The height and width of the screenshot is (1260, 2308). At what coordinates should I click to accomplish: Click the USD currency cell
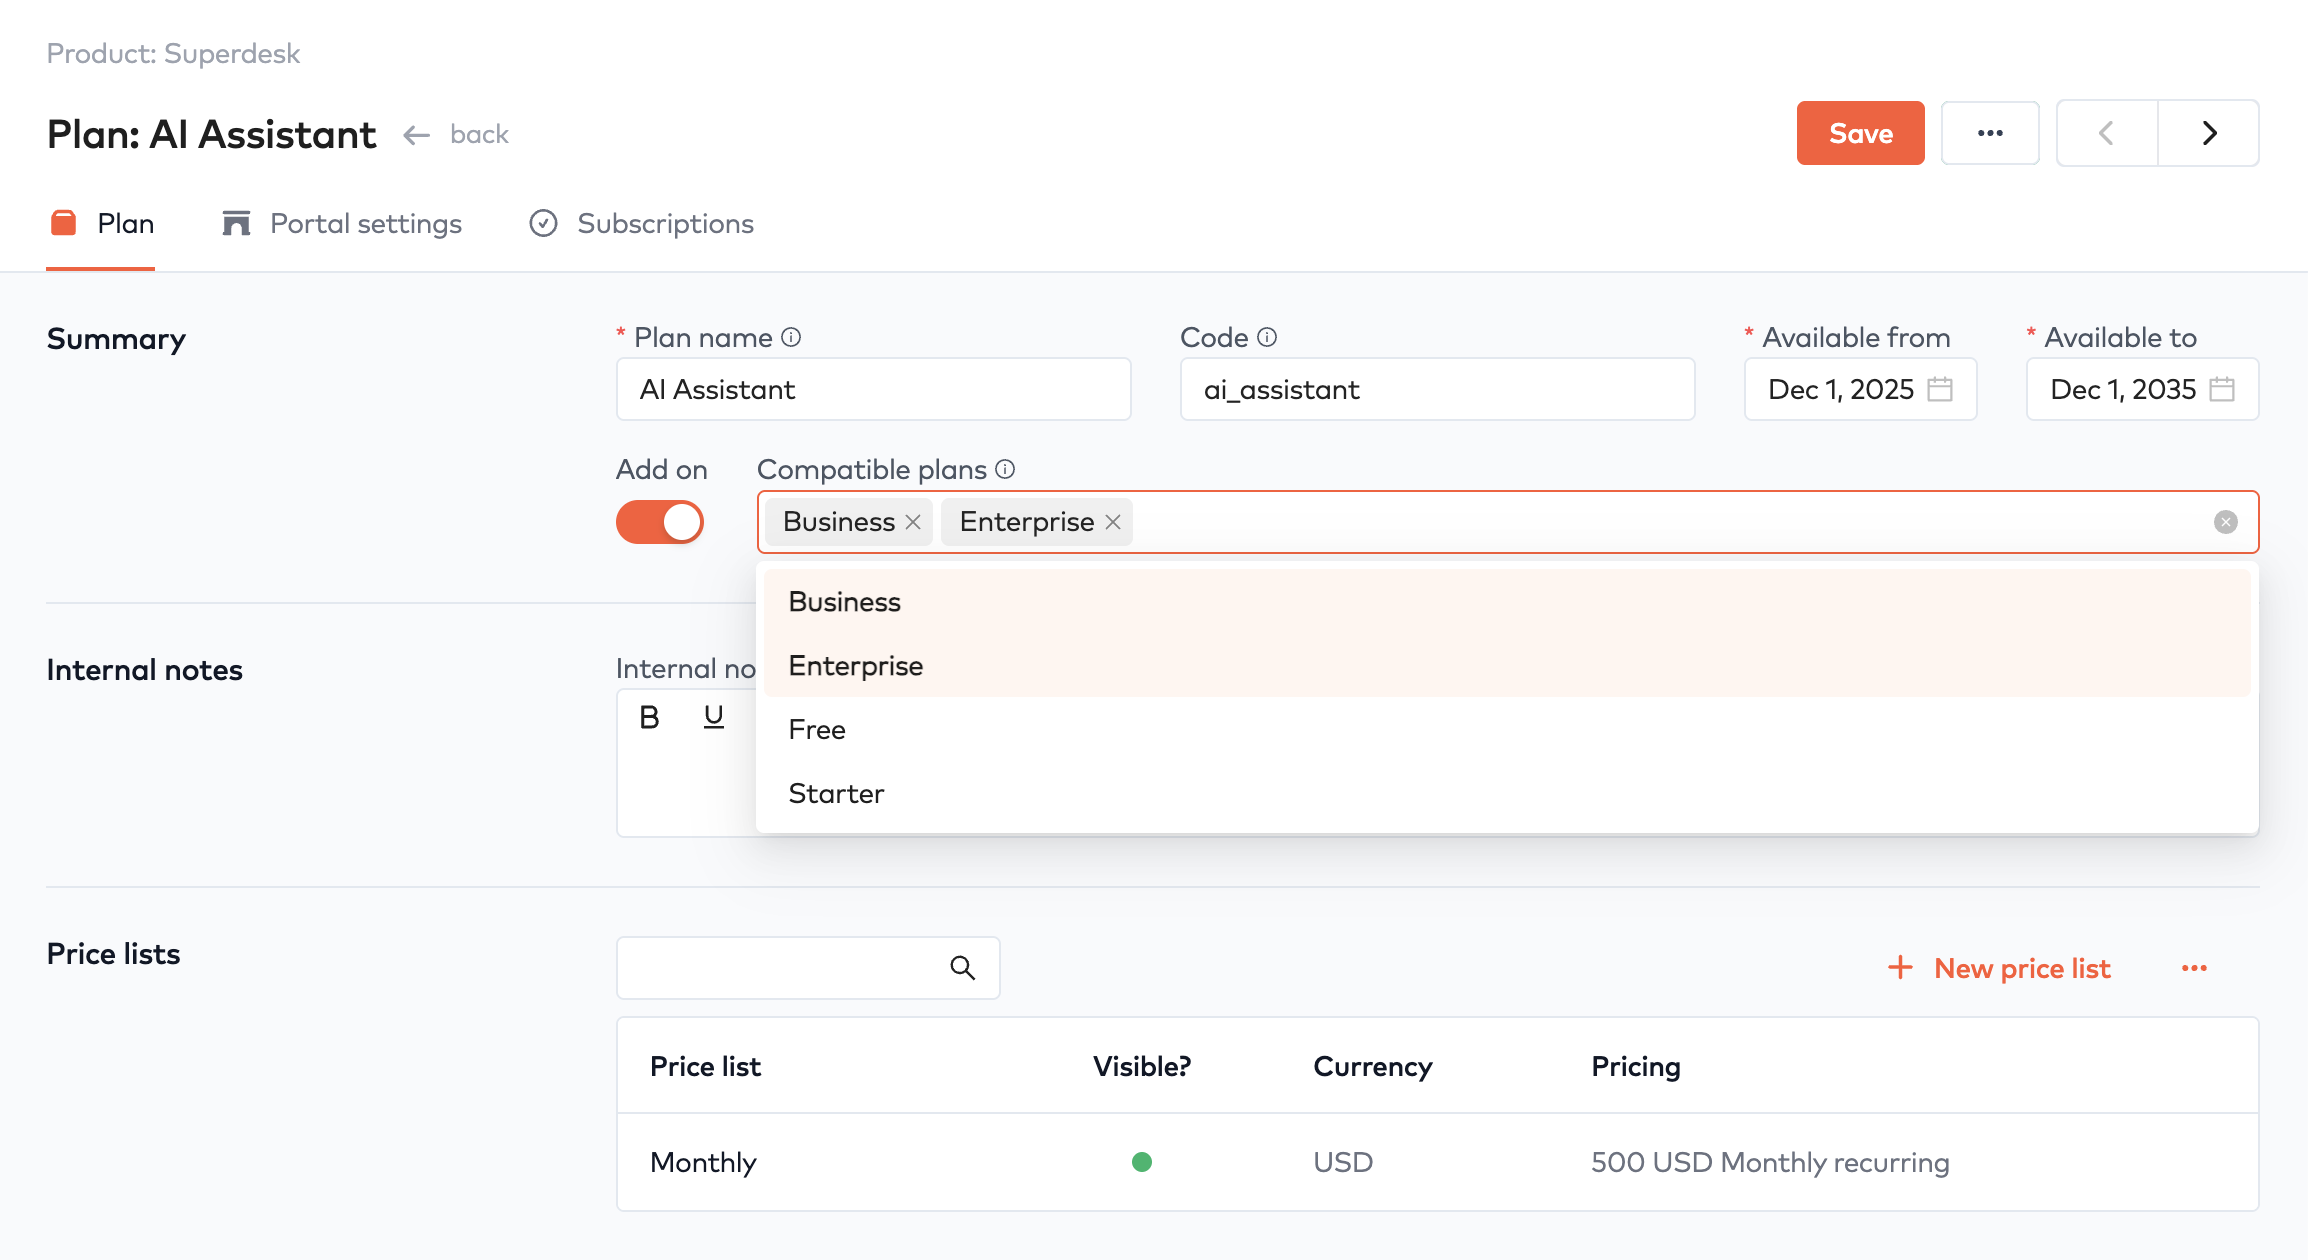tap(1343, 1162)
